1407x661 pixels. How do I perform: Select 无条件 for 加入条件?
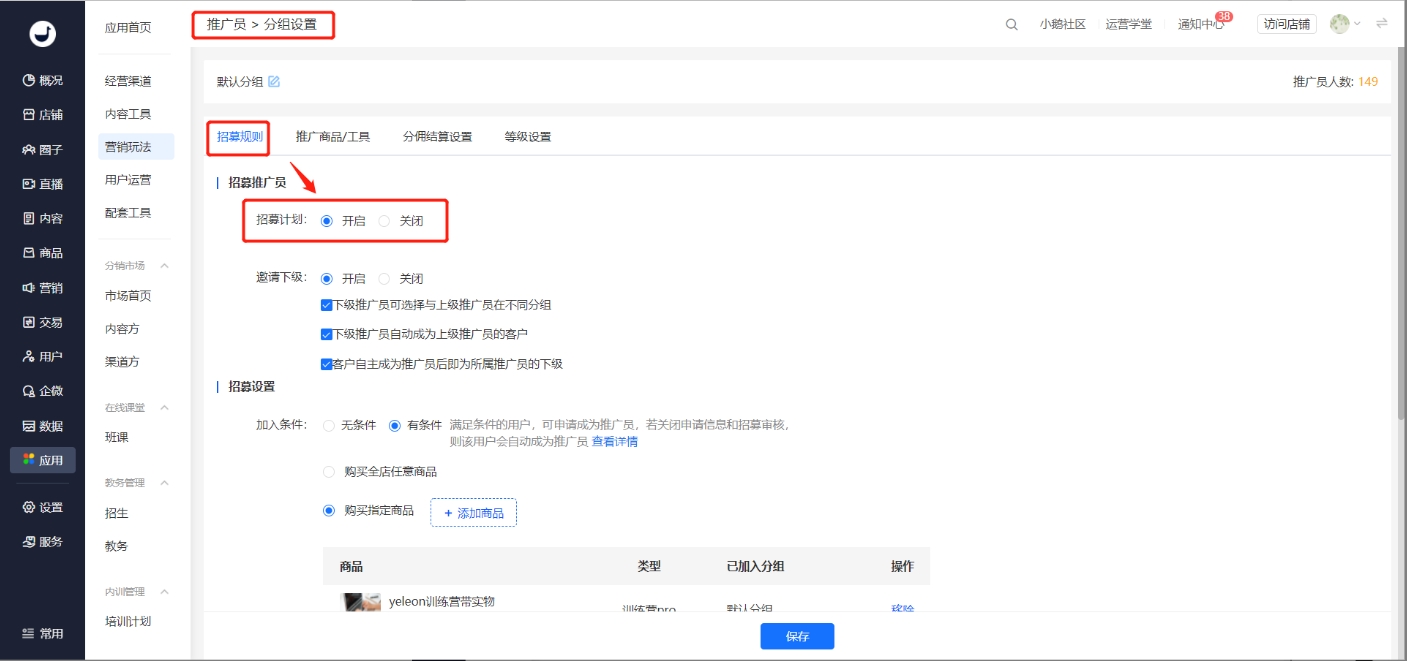pyautogui.click(x=330, y=424)
